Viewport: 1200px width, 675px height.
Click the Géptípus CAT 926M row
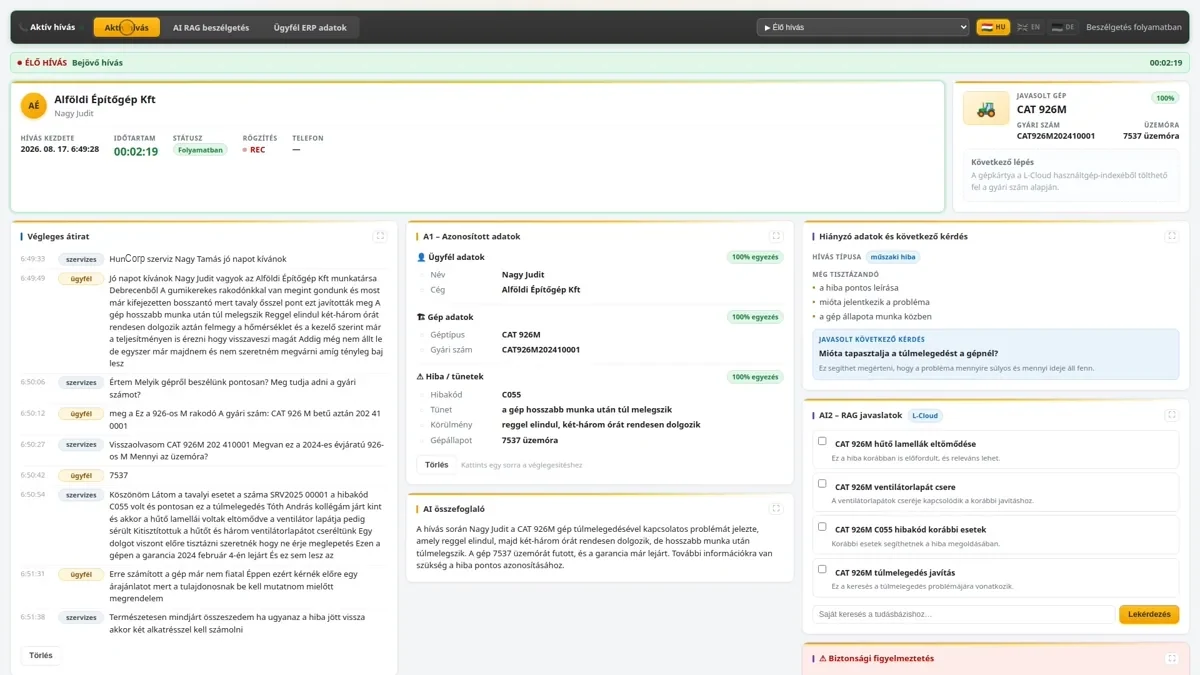coord(600,335)
